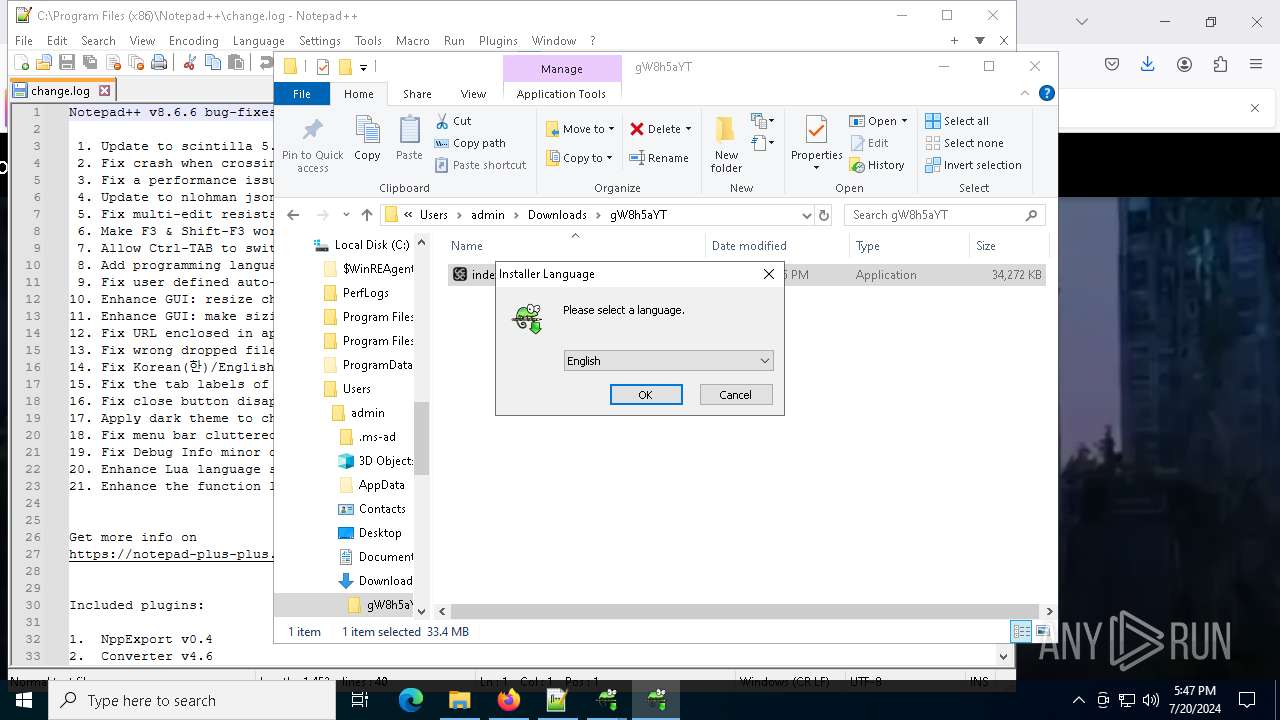Click OK in the Installer Language dialog
This screenshot has height=720, width=1280.
coord(646,395)
